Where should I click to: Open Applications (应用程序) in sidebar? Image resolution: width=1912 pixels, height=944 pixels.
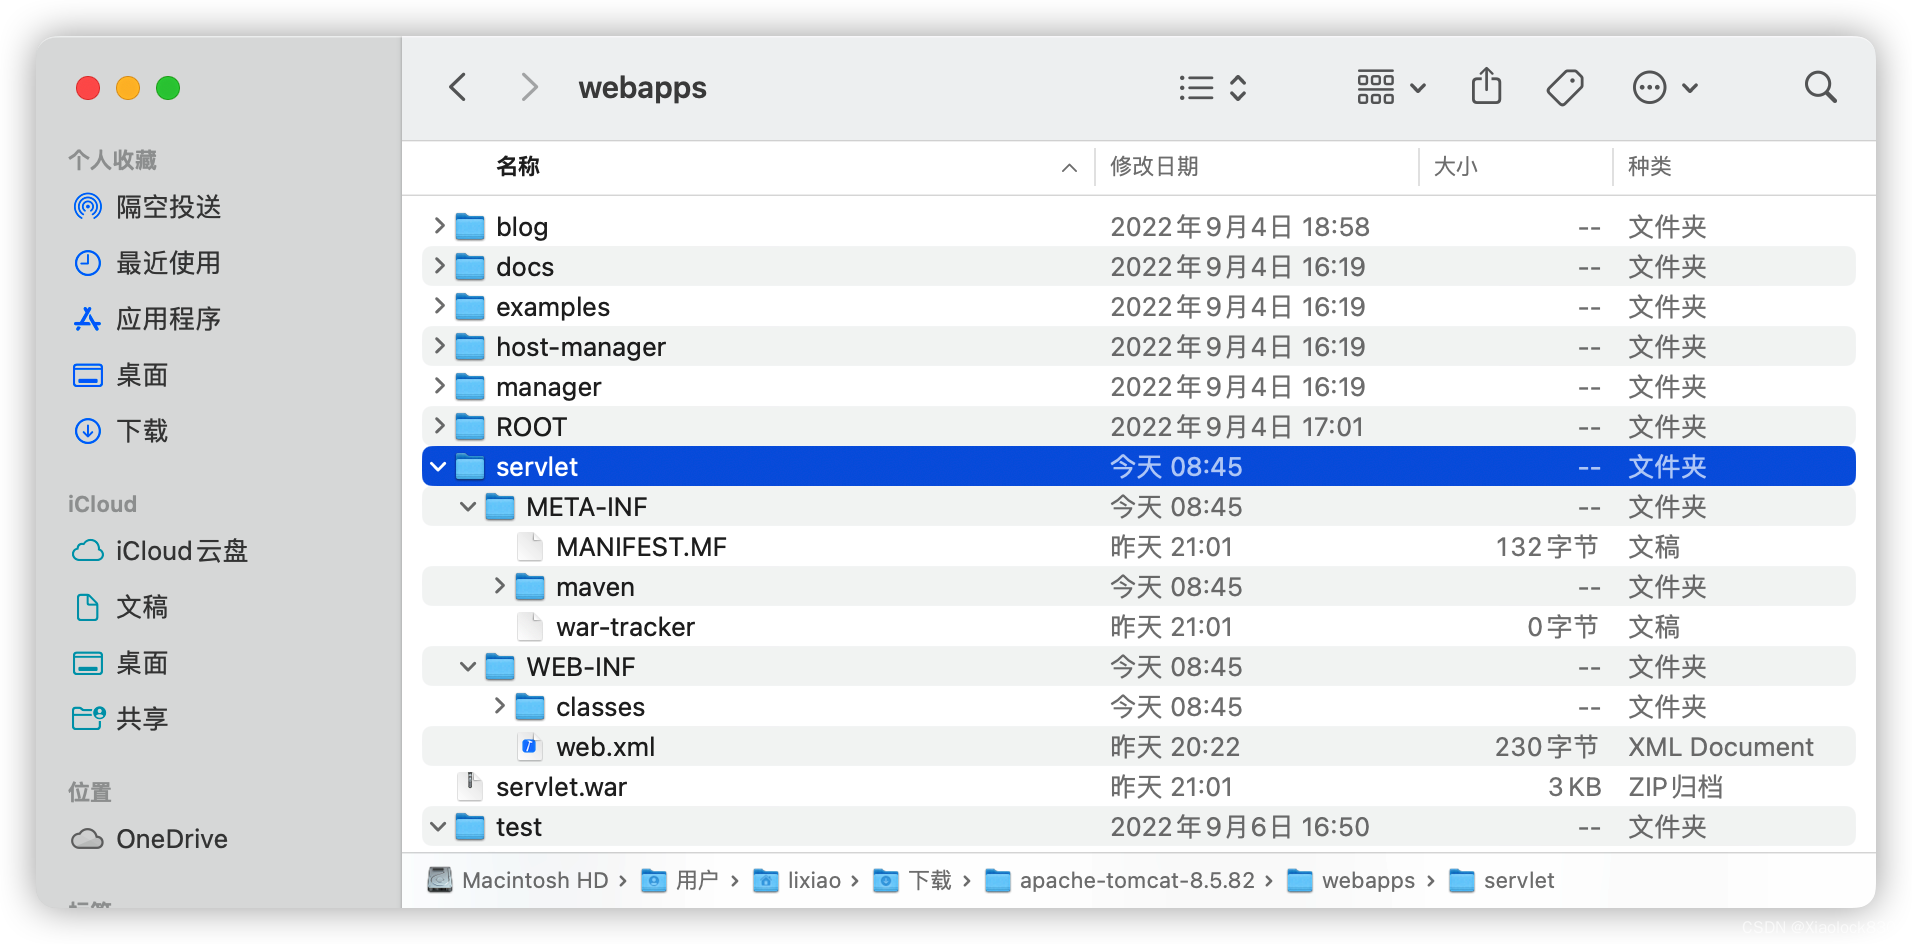coord(148,319)
